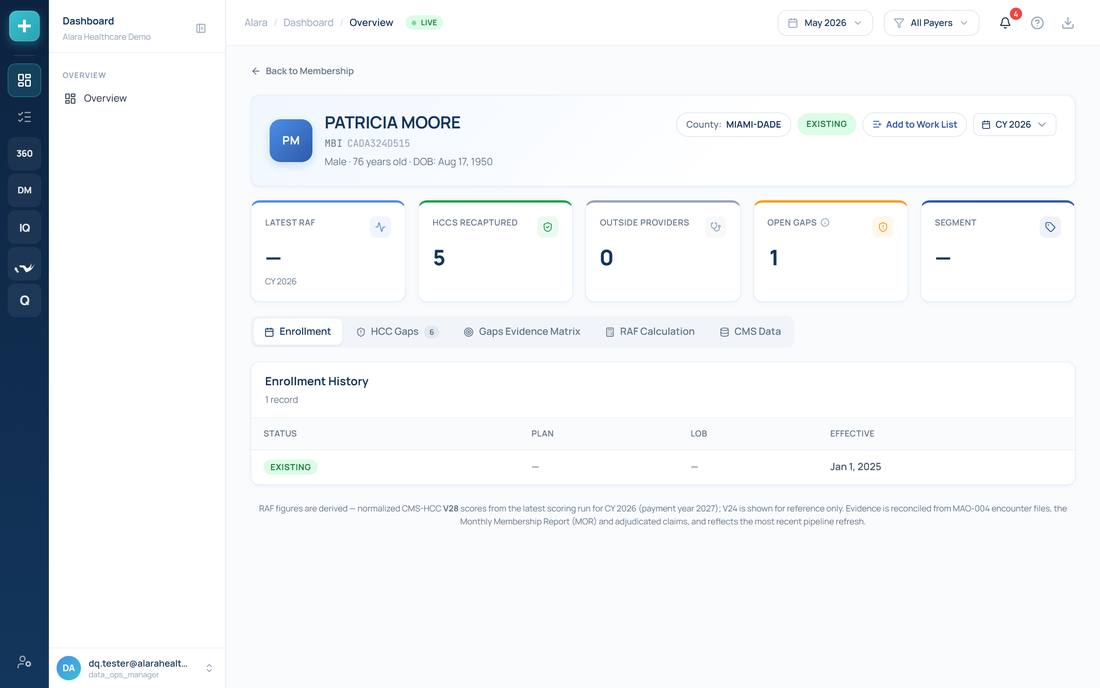This screenshot has width=1100, height=688.
Task: Click the Dashboard breadcrumb link
Action: [x=308, y=22]
